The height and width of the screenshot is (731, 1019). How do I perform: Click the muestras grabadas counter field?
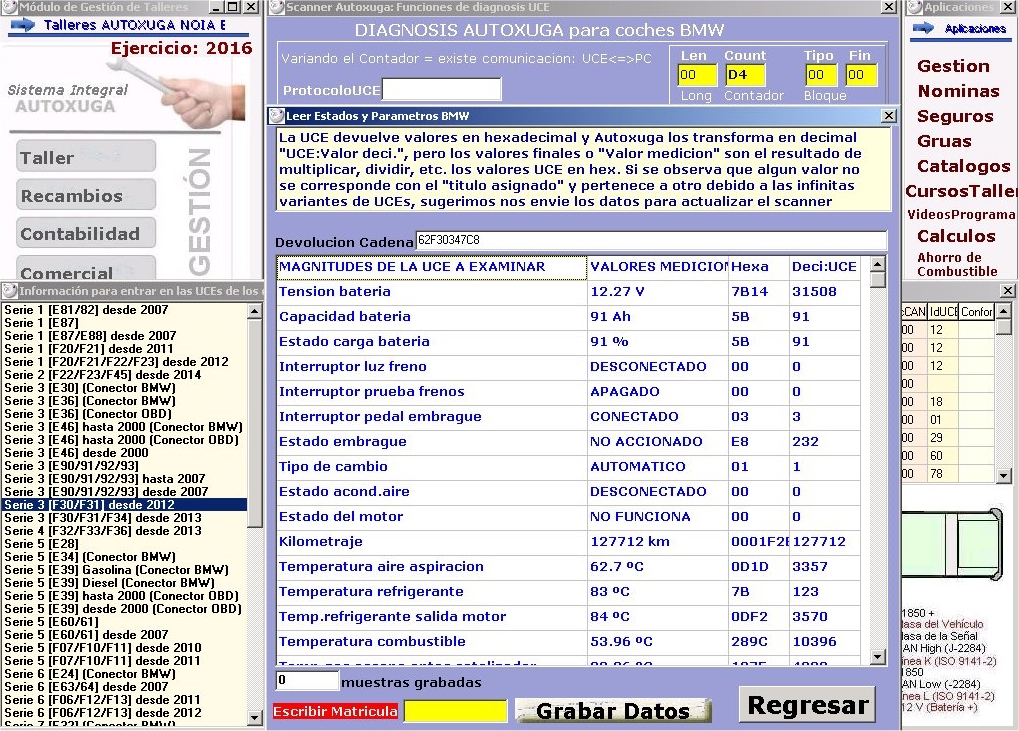(x=307, y=681)
